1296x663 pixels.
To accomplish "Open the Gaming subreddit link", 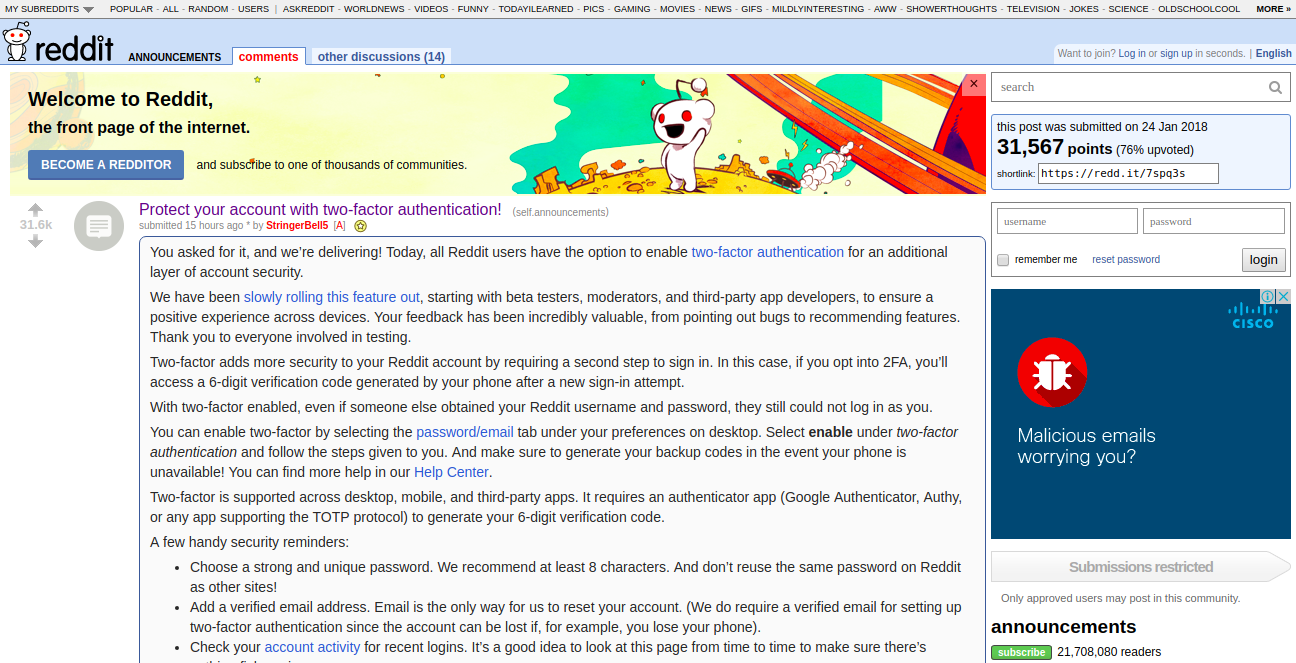I will point(631,9).
